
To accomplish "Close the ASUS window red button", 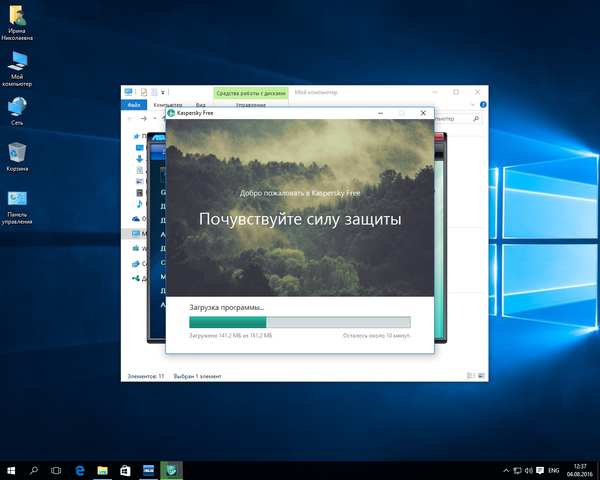I will click(439, 136).
